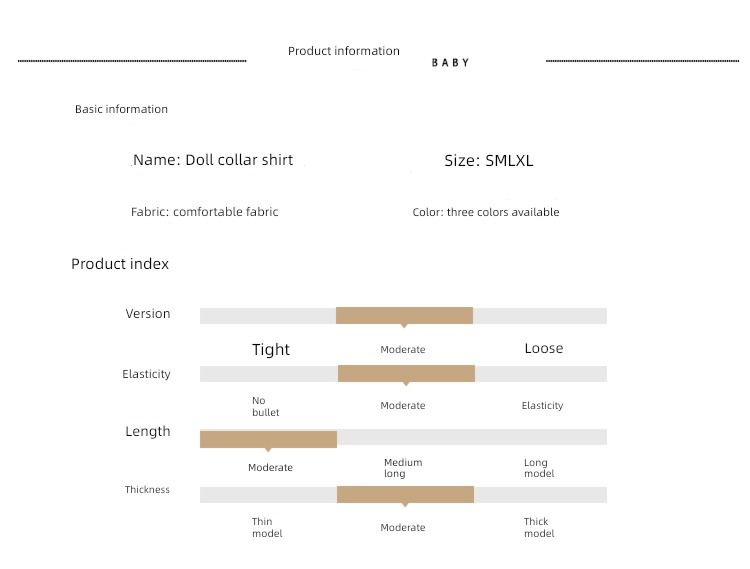The width and height of the screenshot is (750, 569).
Task: Click the Medium long length label
Action: pos(403,468)
